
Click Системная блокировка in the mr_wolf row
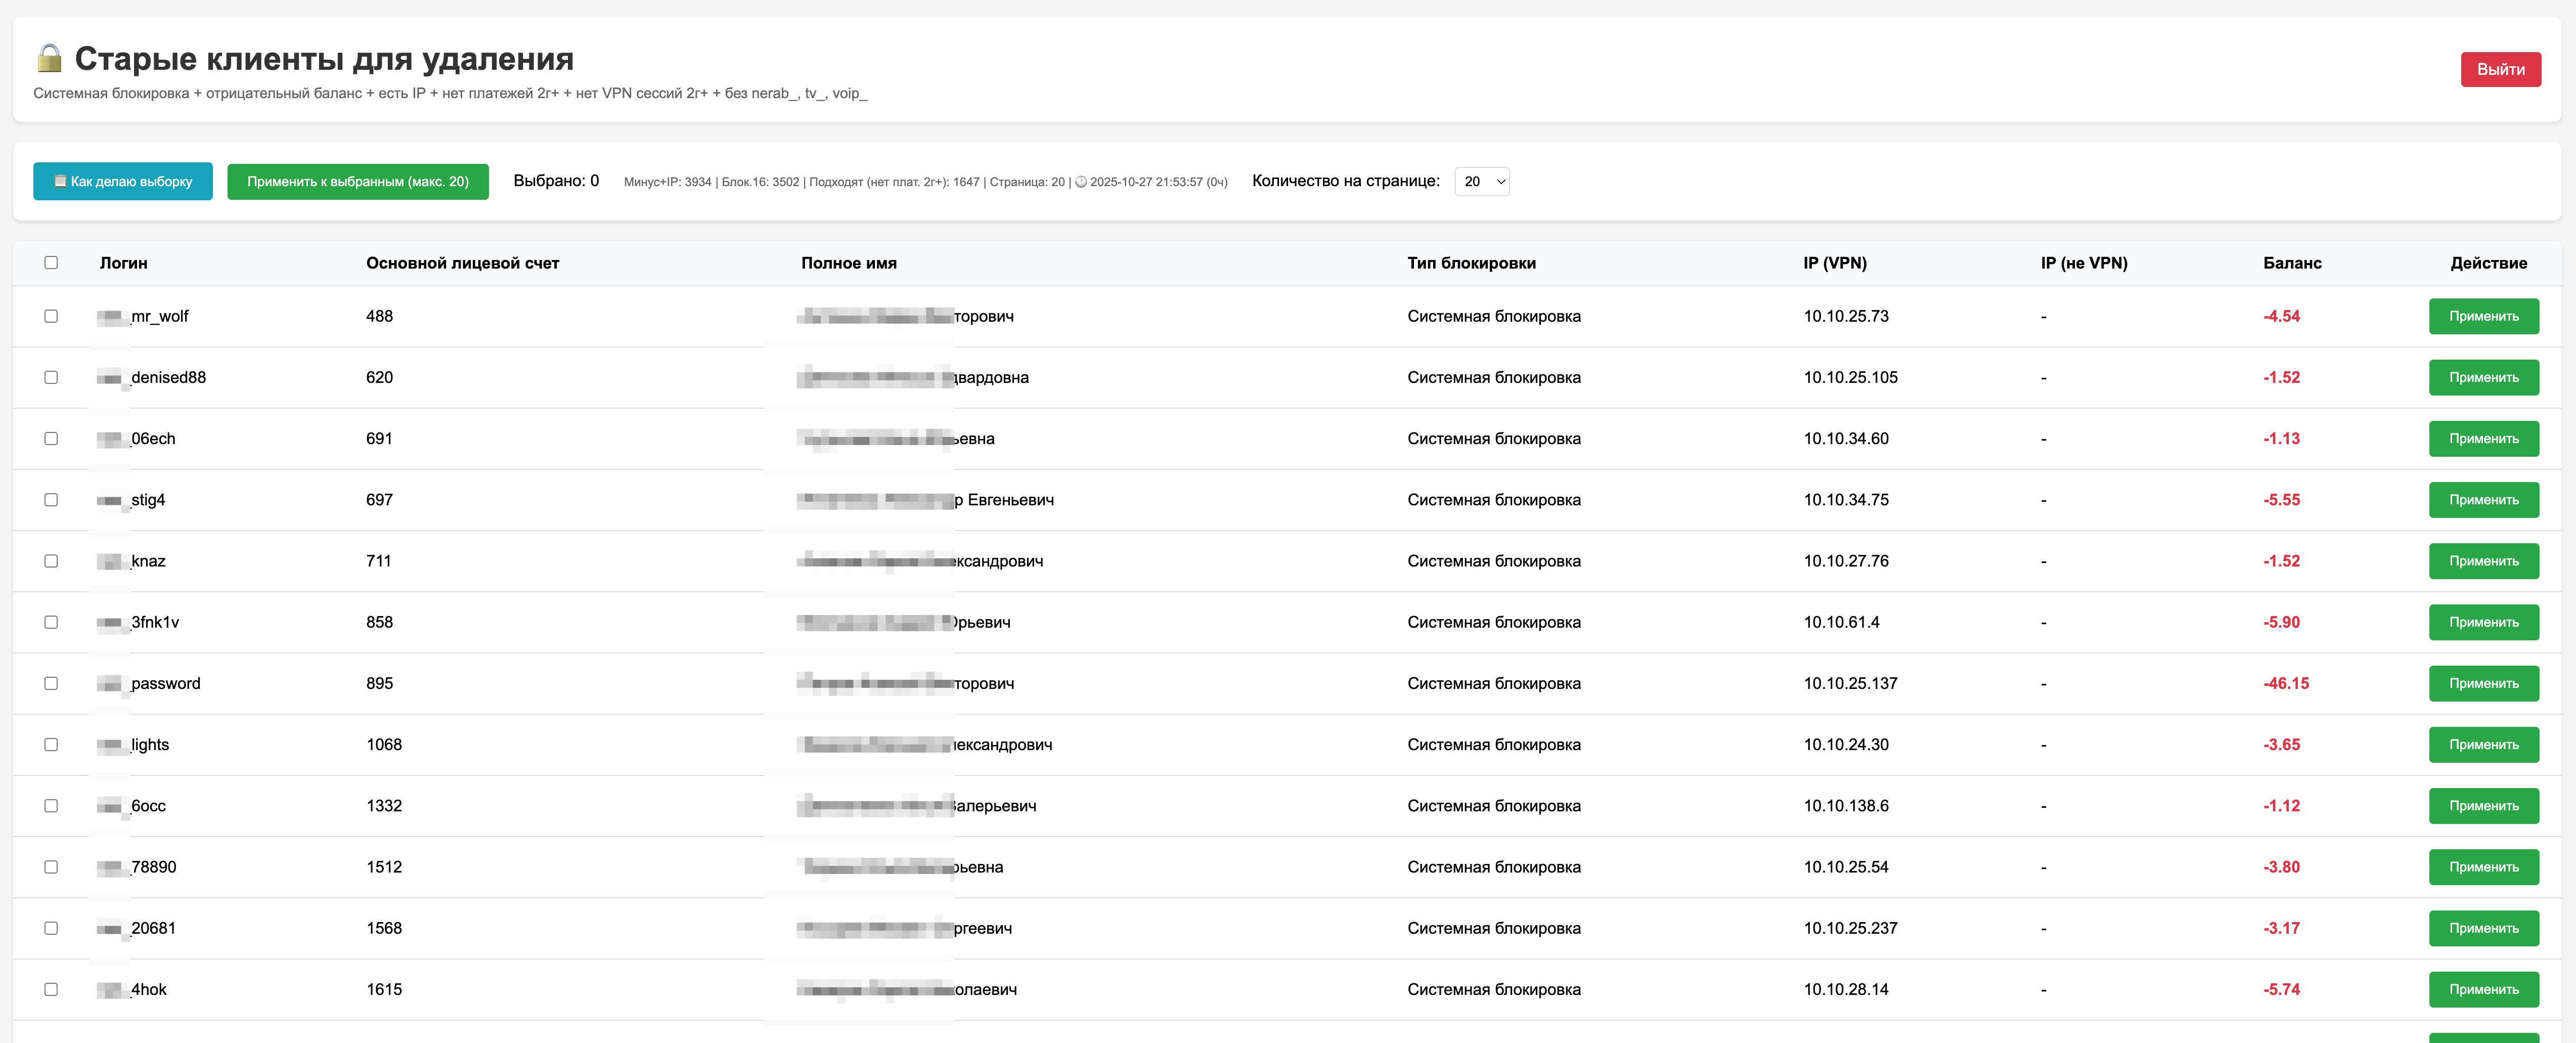[x=1494, y=316]
